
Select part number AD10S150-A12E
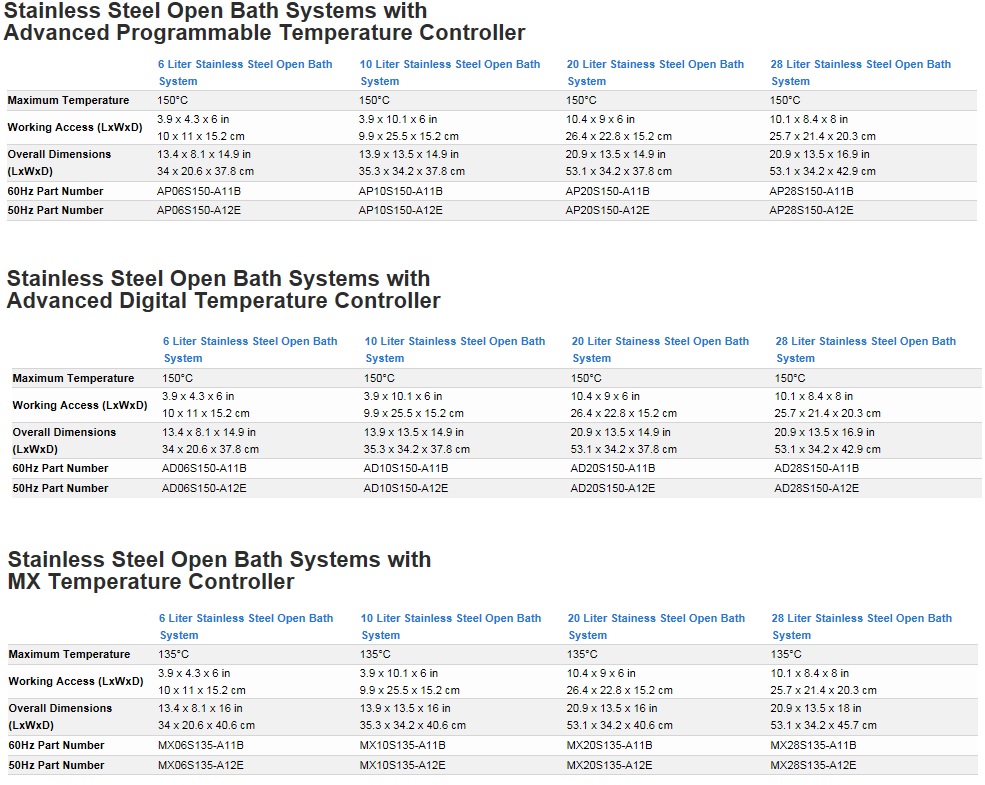(x=406, y=489)
